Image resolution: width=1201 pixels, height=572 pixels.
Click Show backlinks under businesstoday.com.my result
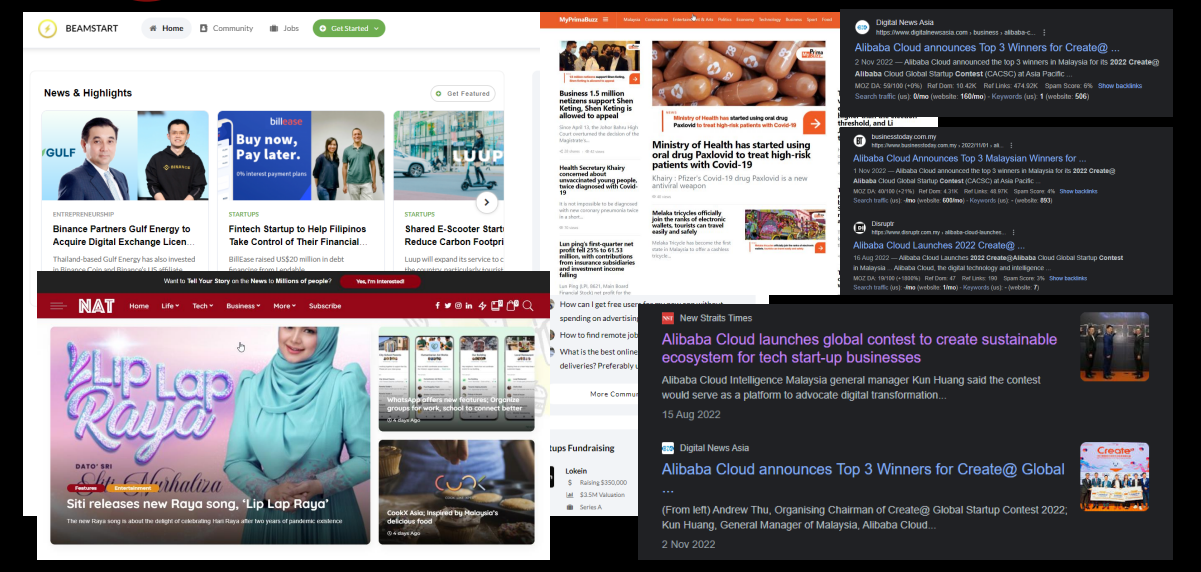tap(1078, 191)
